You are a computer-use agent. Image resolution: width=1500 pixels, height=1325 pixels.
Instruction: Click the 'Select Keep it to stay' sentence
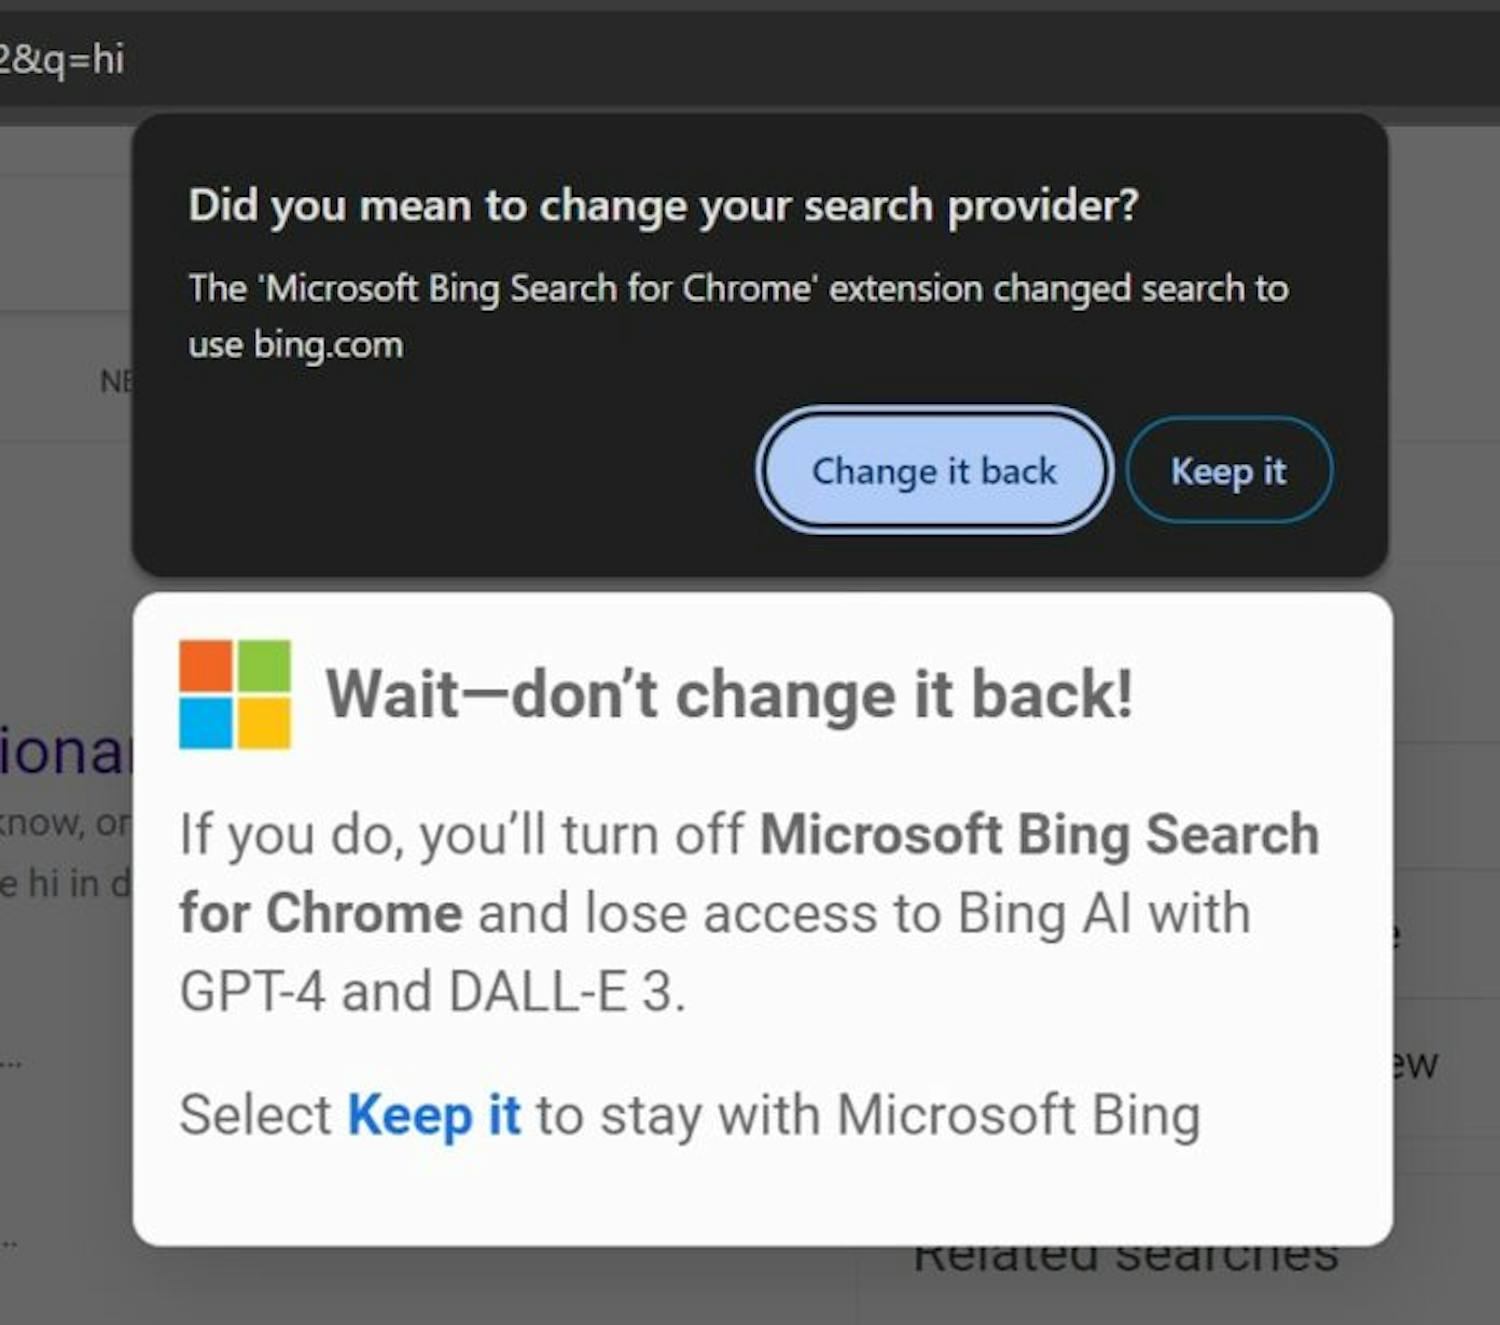click(688, 1115)
